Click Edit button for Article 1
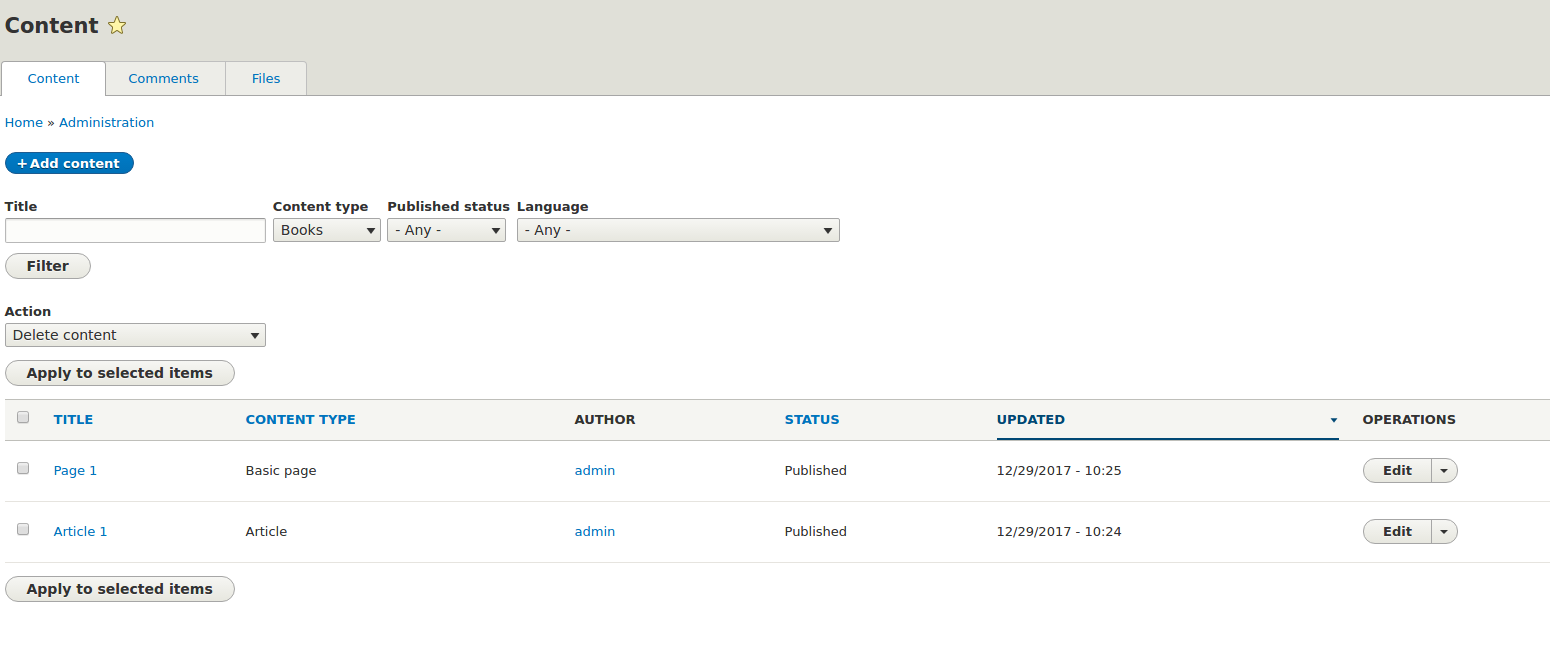Screen dimensions: 1550x651 click(x=1397, y=532)
